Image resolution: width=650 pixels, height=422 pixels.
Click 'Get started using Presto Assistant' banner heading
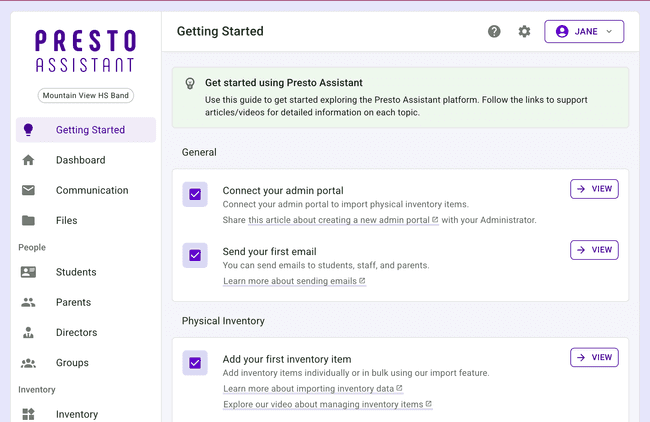coord(284,83)
